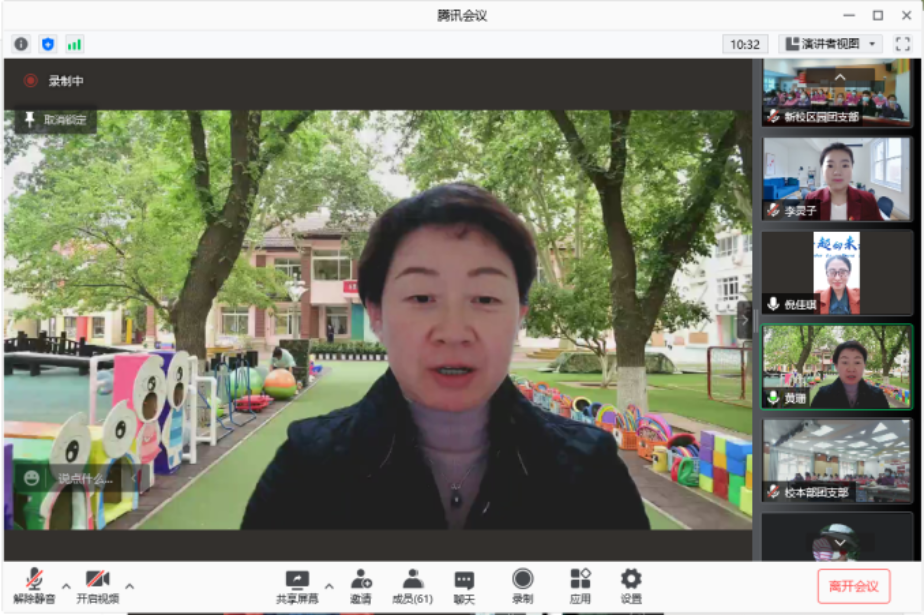Open the speaker view (演讲者视图) dropdown
This screenshot has width=924, height=616.
831,44
